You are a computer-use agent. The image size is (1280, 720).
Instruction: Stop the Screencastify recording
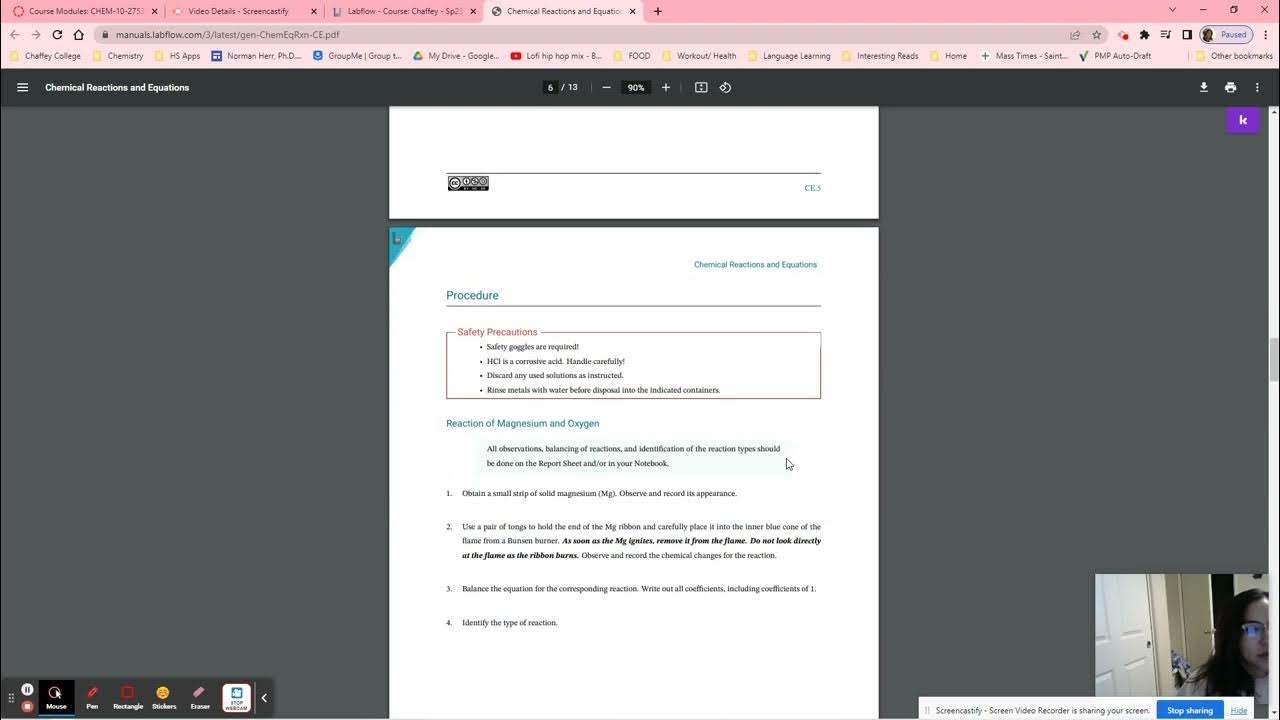pos(28,706)
